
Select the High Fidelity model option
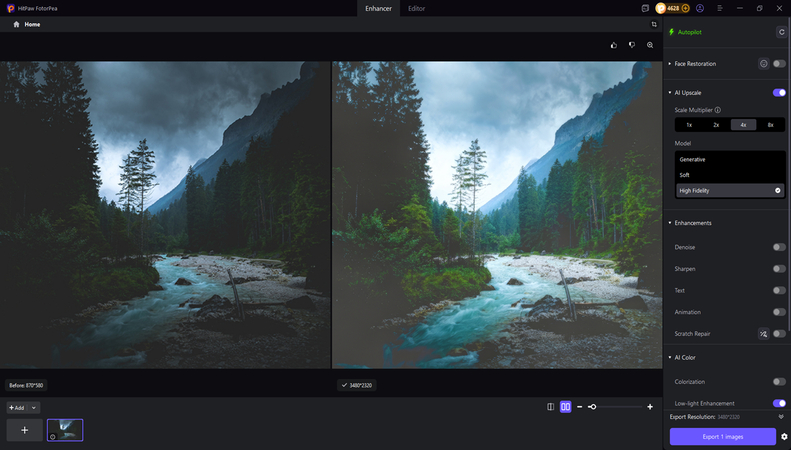click(x=730, y=191)
